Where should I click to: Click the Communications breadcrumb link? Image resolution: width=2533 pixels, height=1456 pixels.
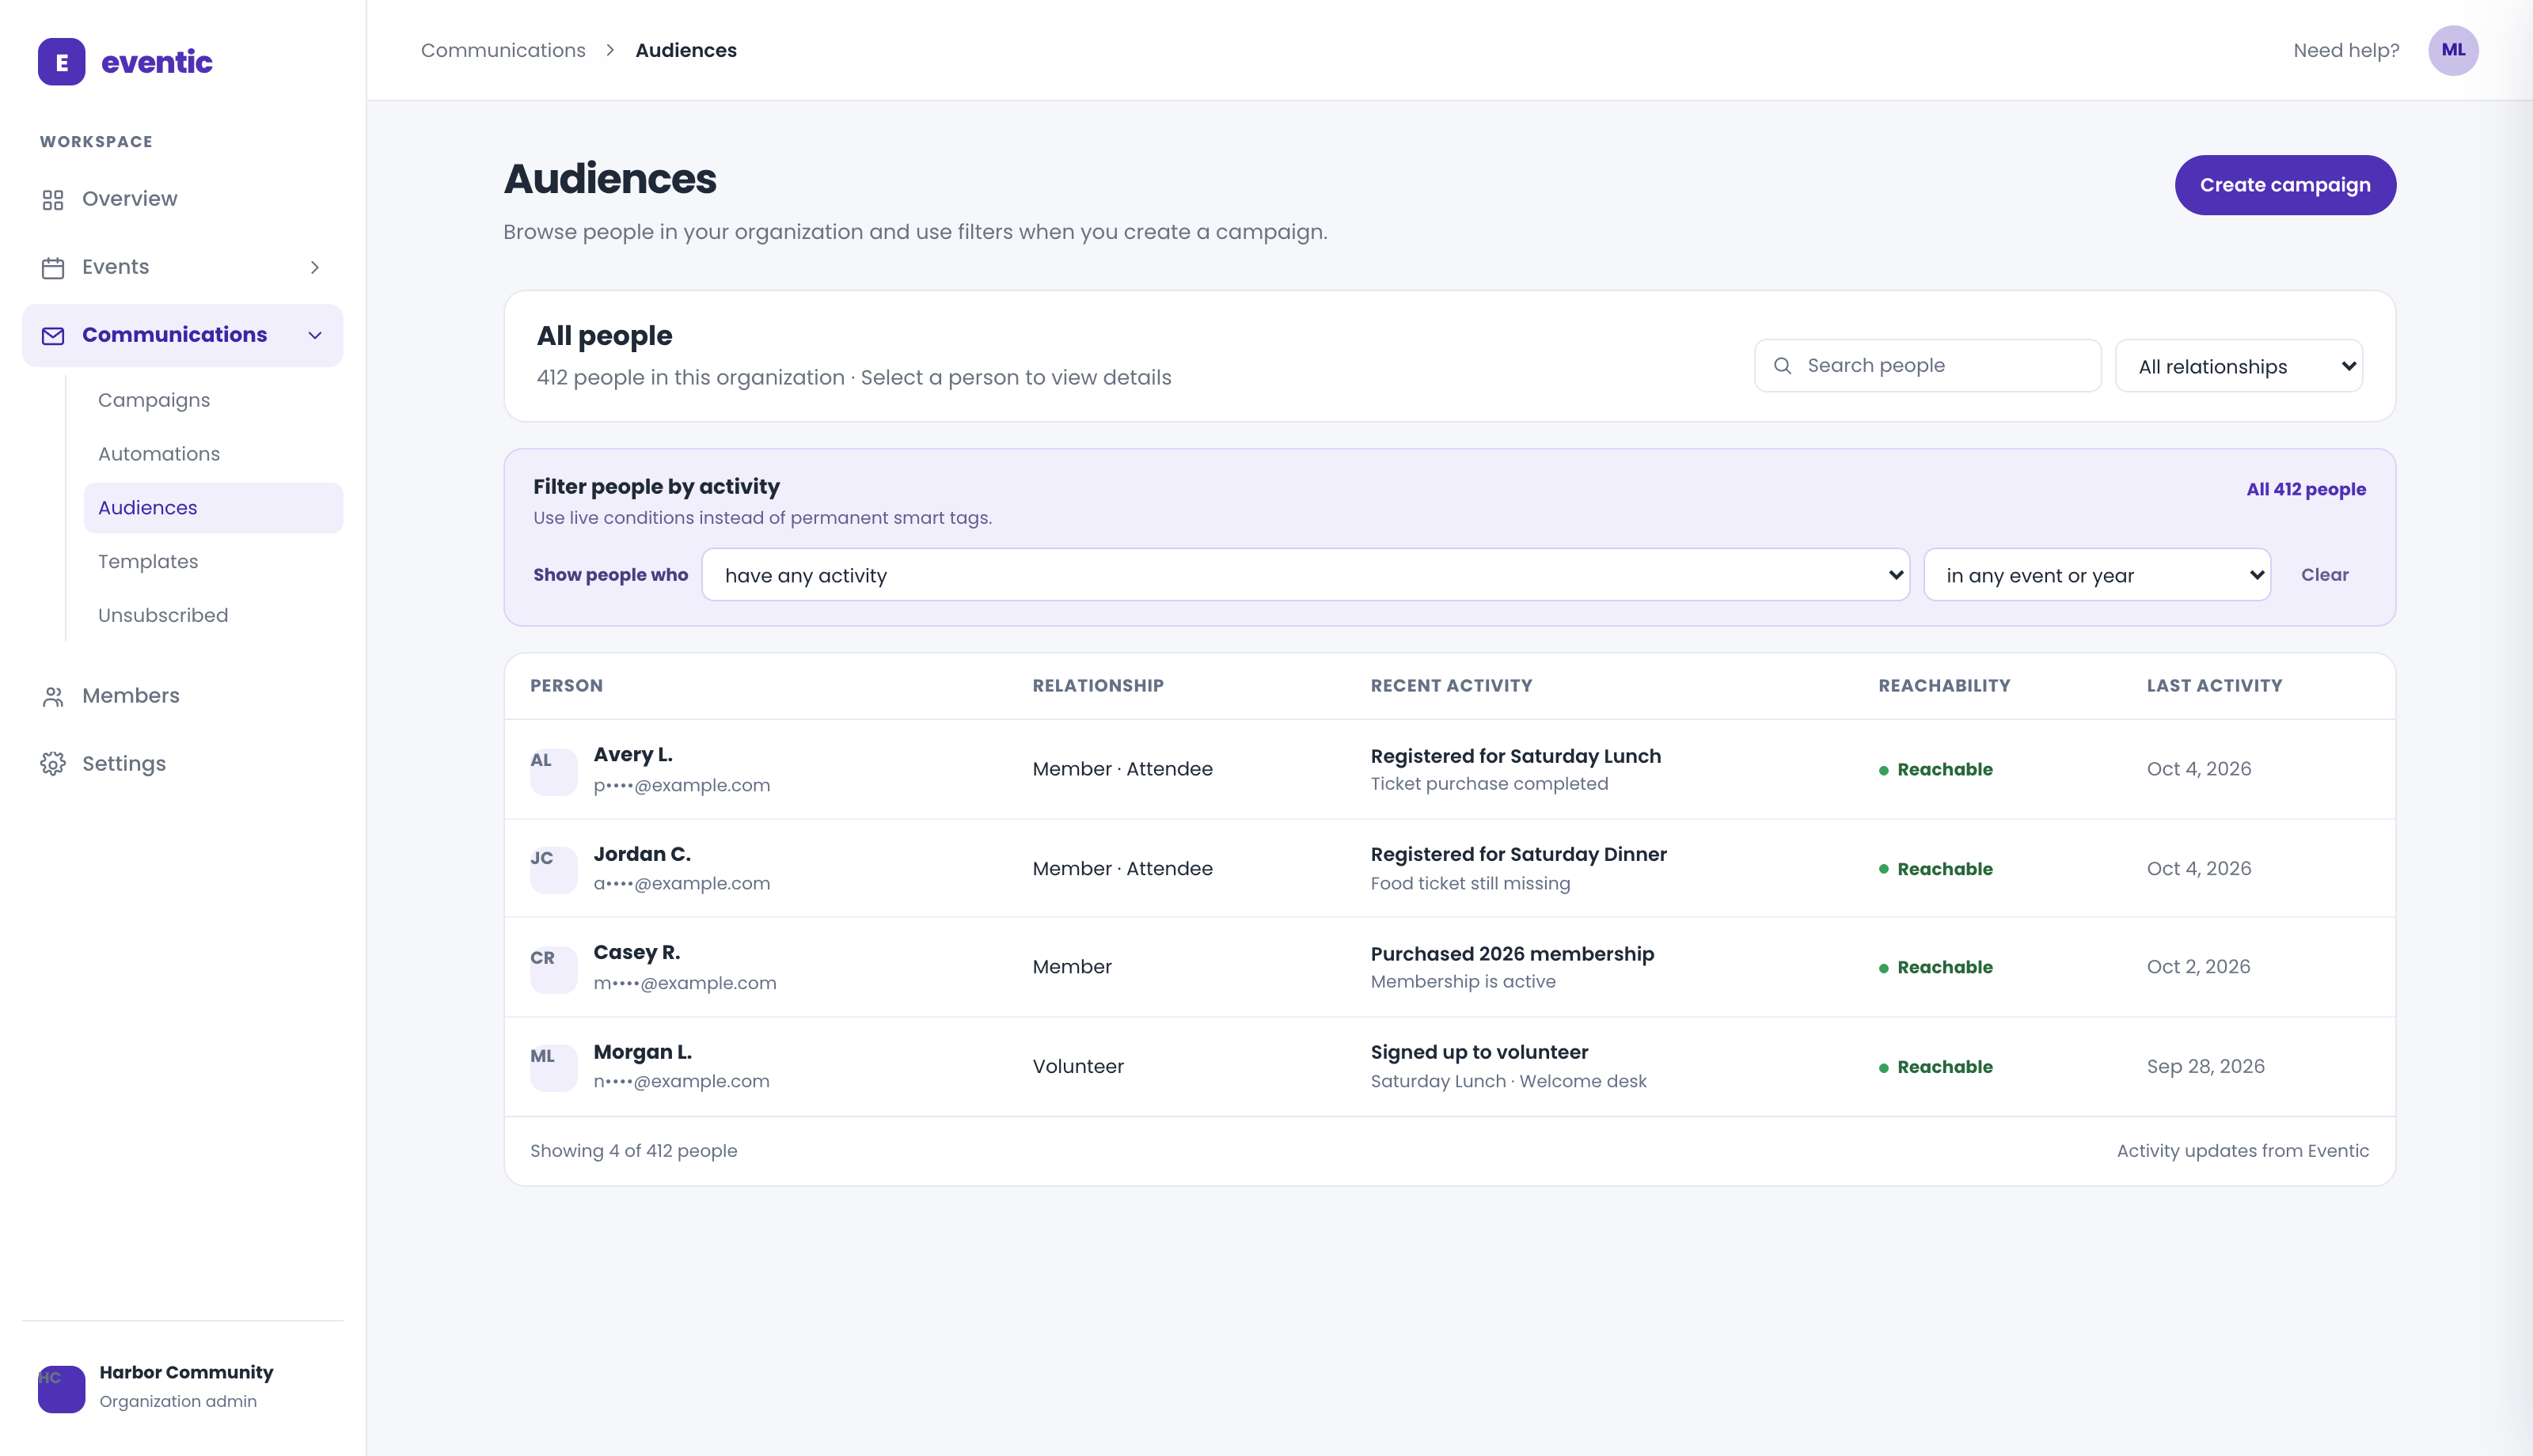(503, 50)
